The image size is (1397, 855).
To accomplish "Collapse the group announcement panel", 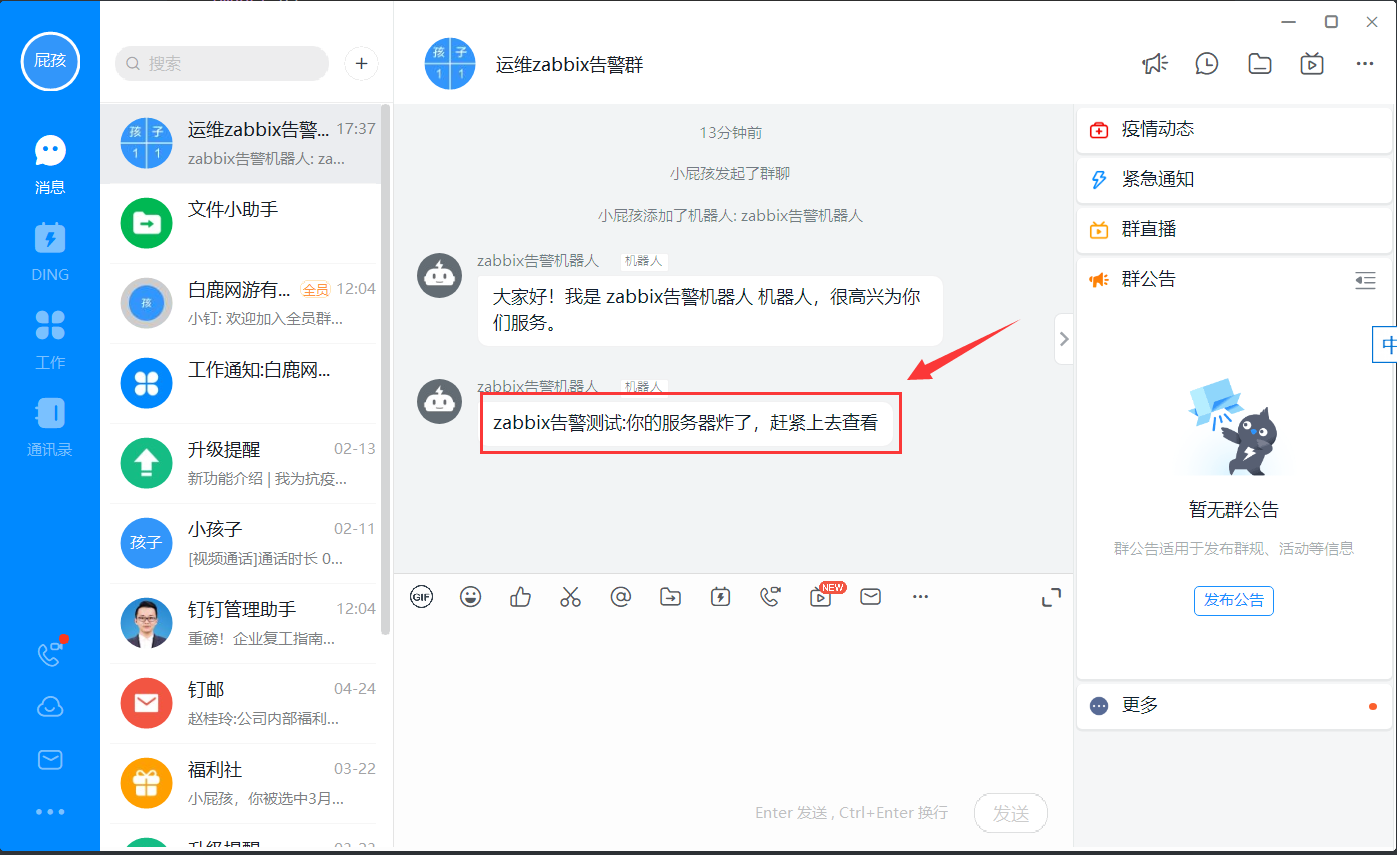I will coord(1365,281).
